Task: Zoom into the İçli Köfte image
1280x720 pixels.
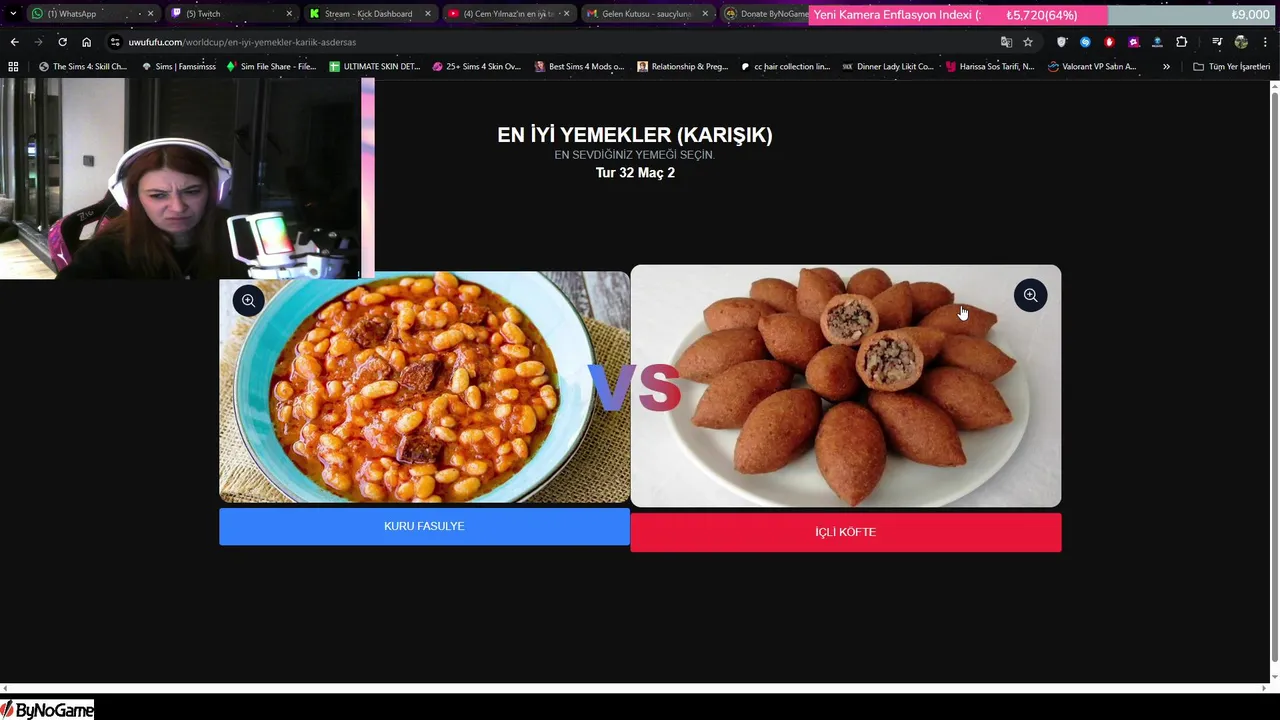Action: tap(1030, 295)
